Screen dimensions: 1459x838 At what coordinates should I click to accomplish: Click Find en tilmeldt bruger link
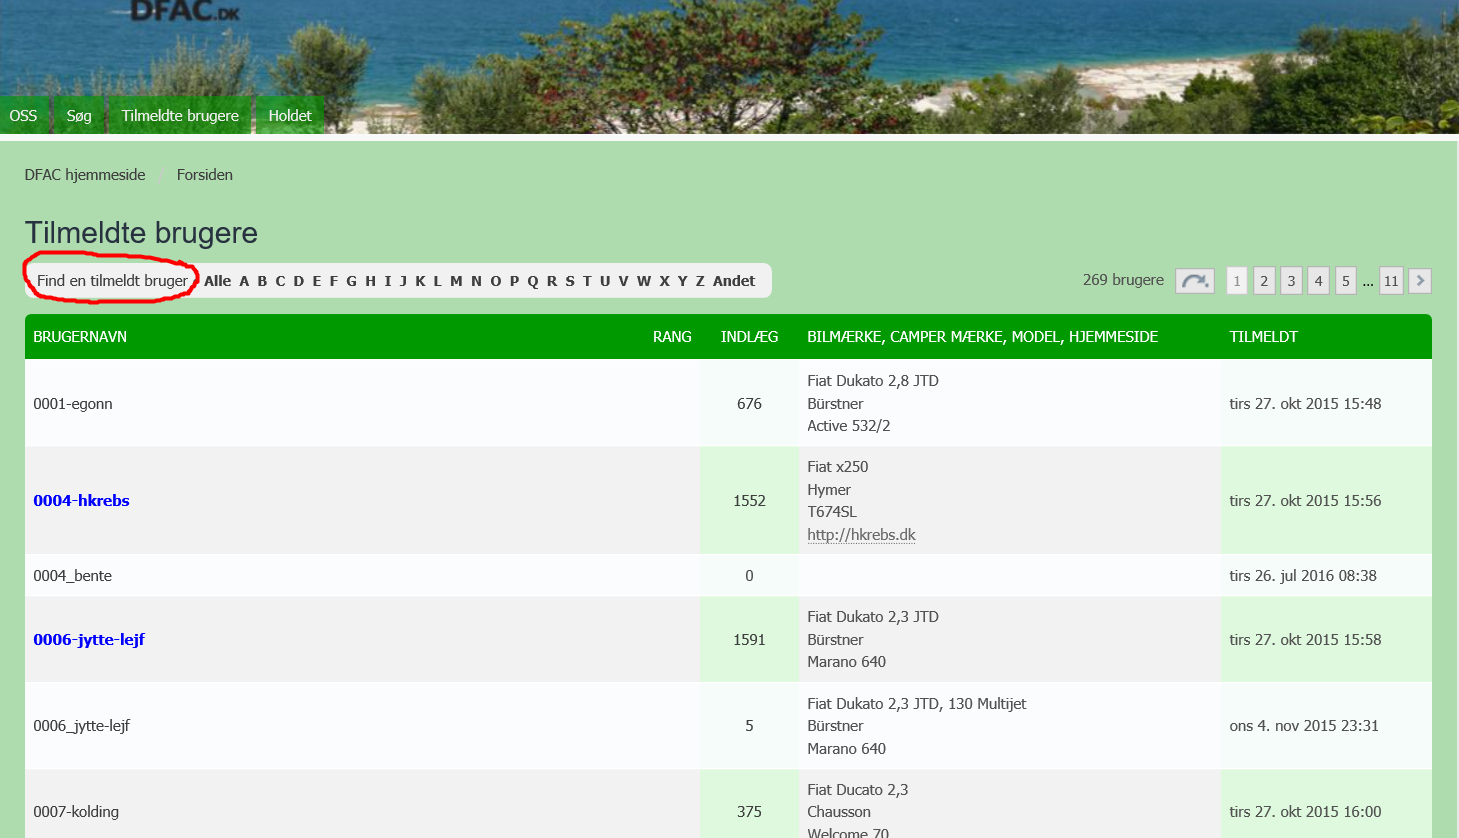click(x=112, y=281)
